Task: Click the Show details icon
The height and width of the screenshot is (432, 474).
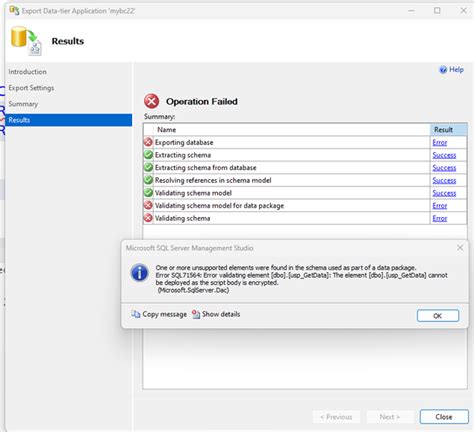Action: tap(196, 314)
